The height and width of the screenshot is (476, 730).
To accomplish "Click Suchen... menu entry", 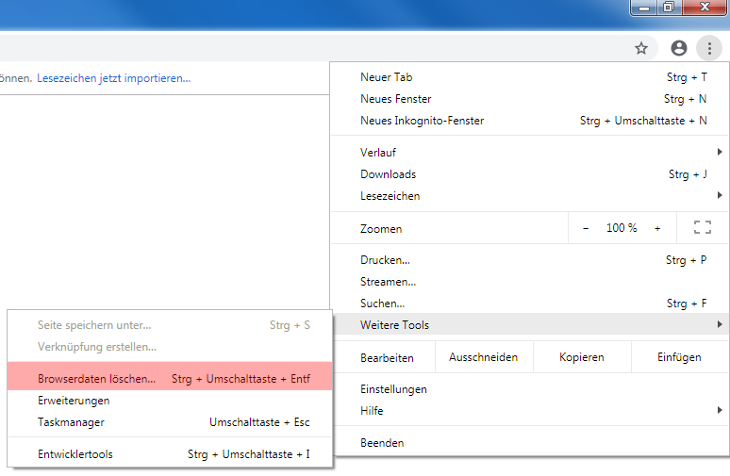I will pyautogui.click(x=530, y=303).
